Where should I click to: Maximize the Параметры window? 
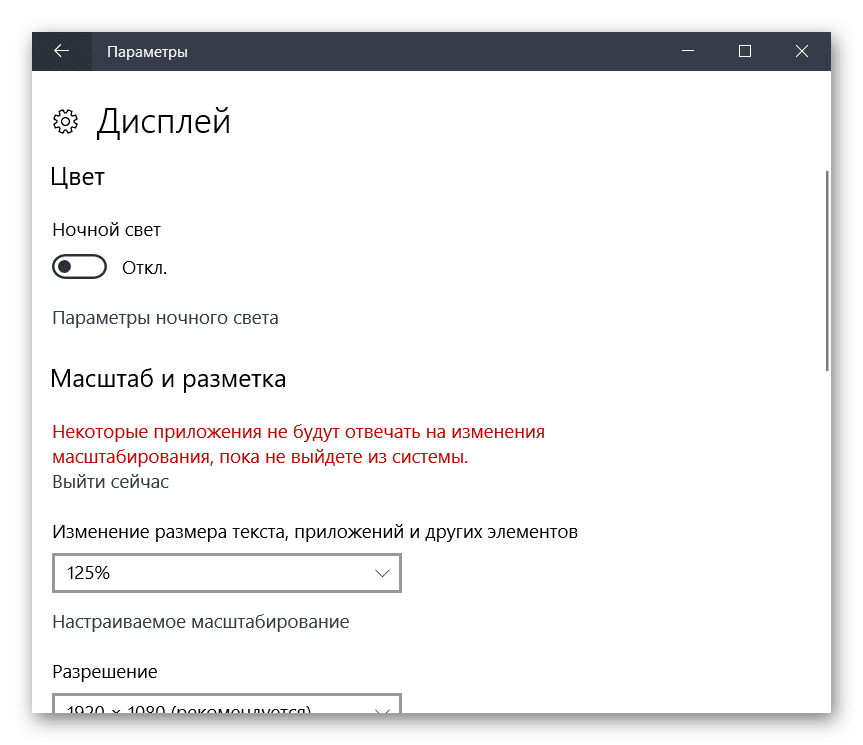pos(745,51)
